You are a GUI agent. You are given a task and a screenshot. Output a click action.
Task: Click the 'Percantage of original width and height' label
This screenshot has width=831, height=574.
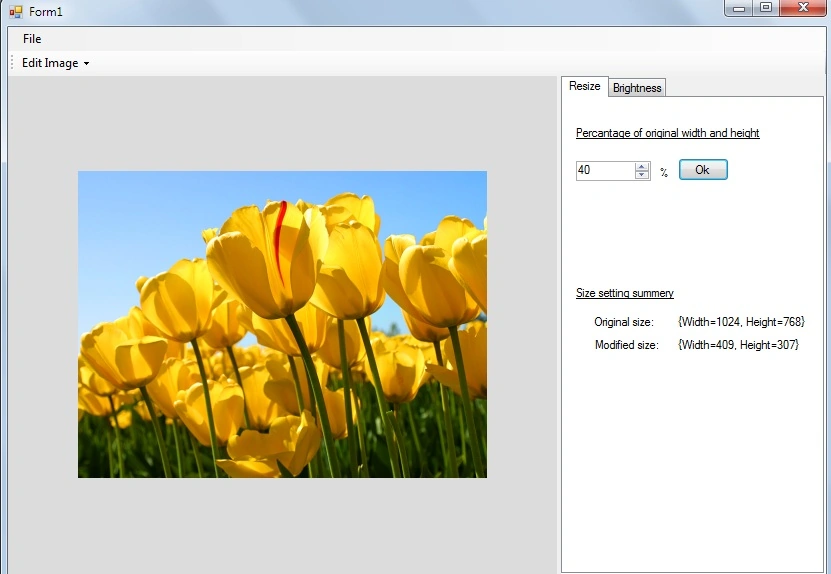[x=668, y=133]
